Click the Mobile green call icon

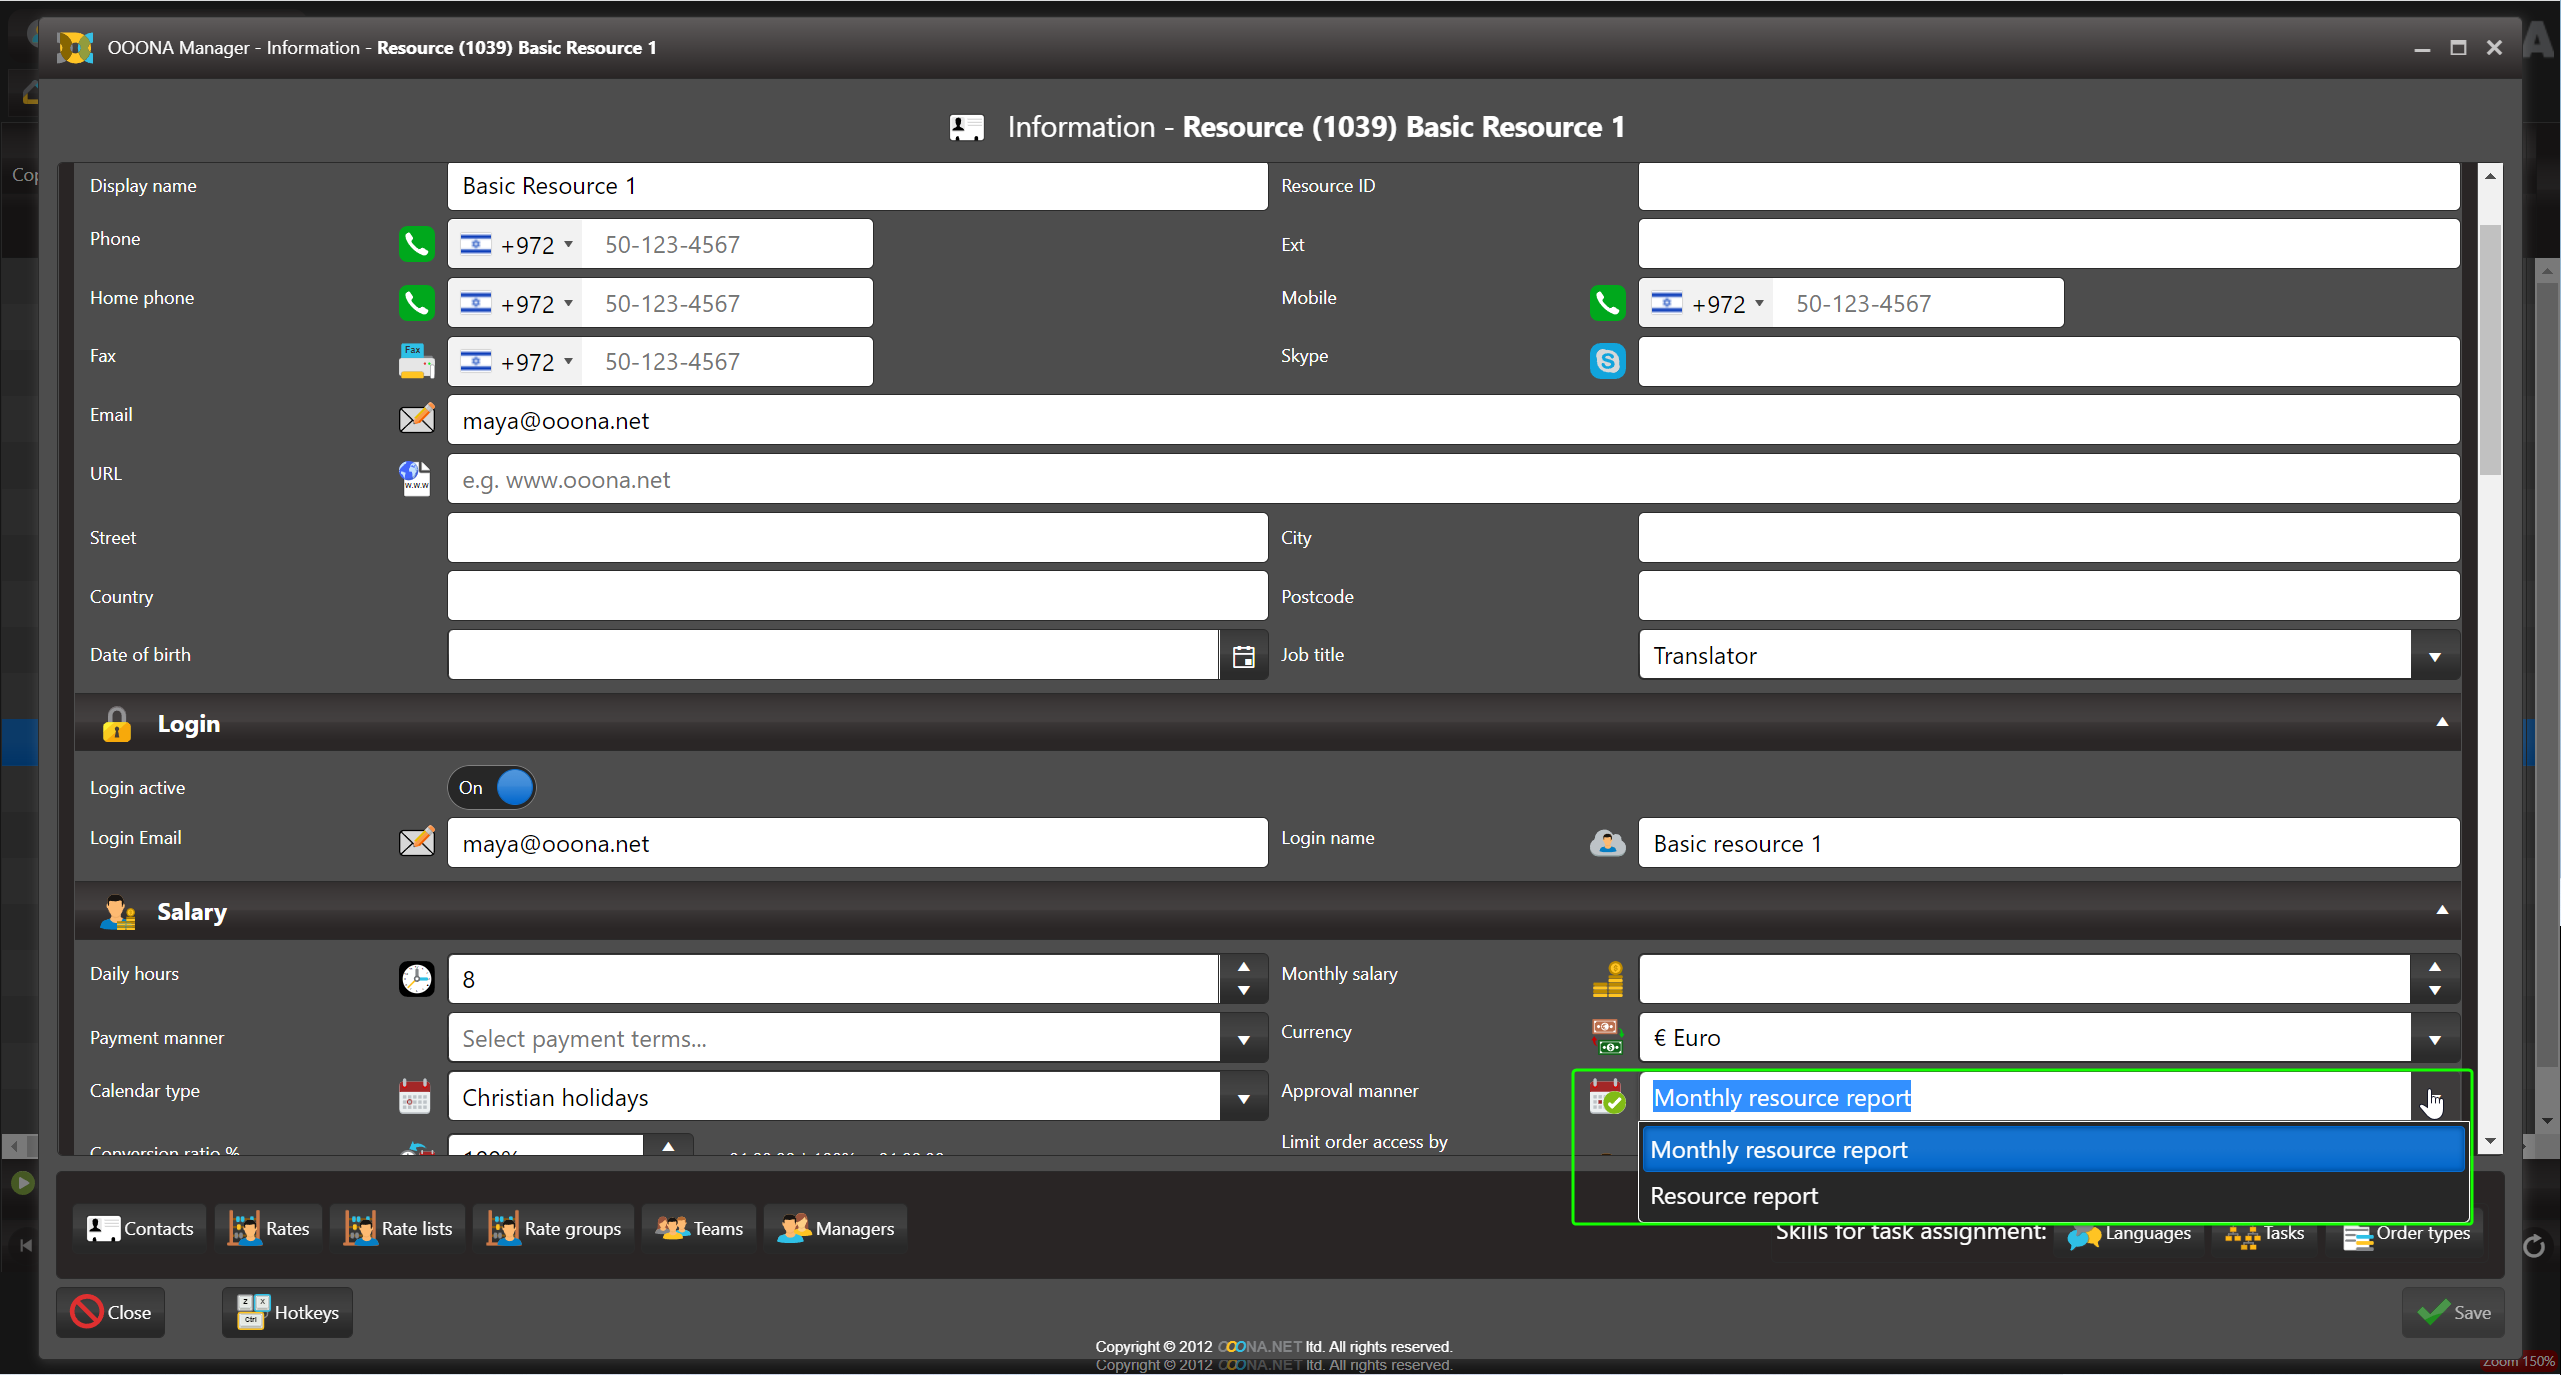(x=1607, y=303)
